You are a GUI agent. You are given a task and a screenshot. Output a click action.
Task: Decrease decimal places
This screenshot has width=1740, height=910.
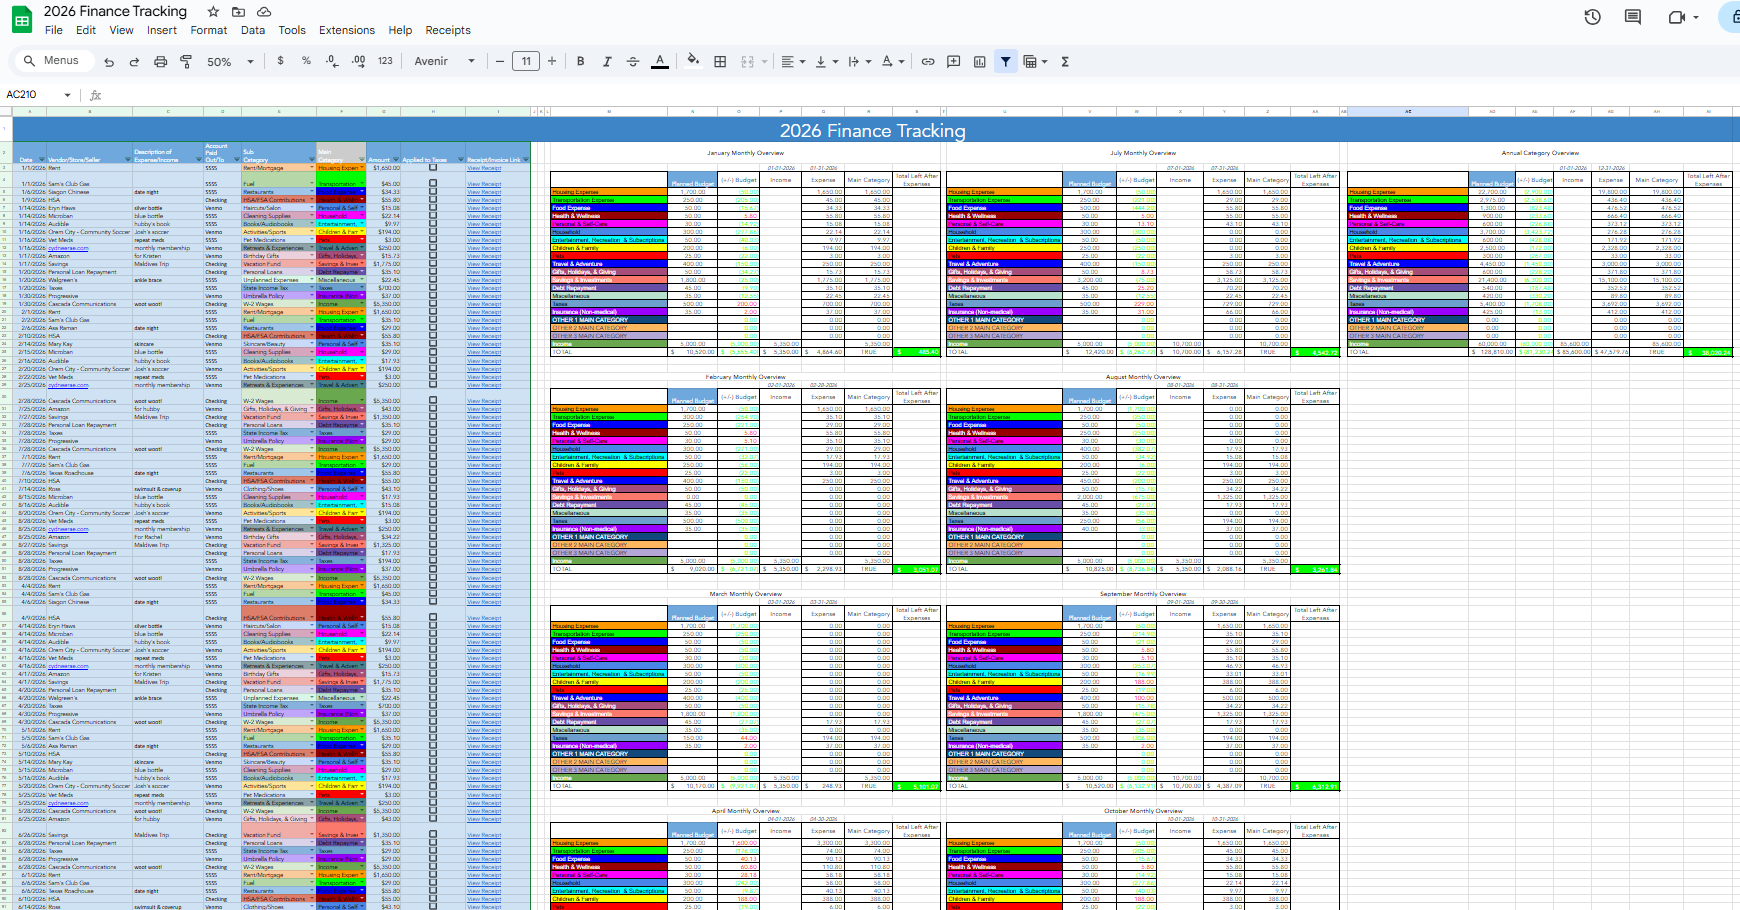tap(330, 61)
